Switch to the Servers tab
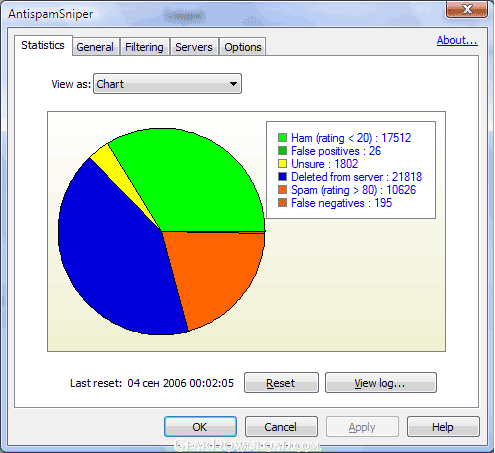The width and height of the screenshot is (495, 453). pyautogui.click(x=194, y=47)
